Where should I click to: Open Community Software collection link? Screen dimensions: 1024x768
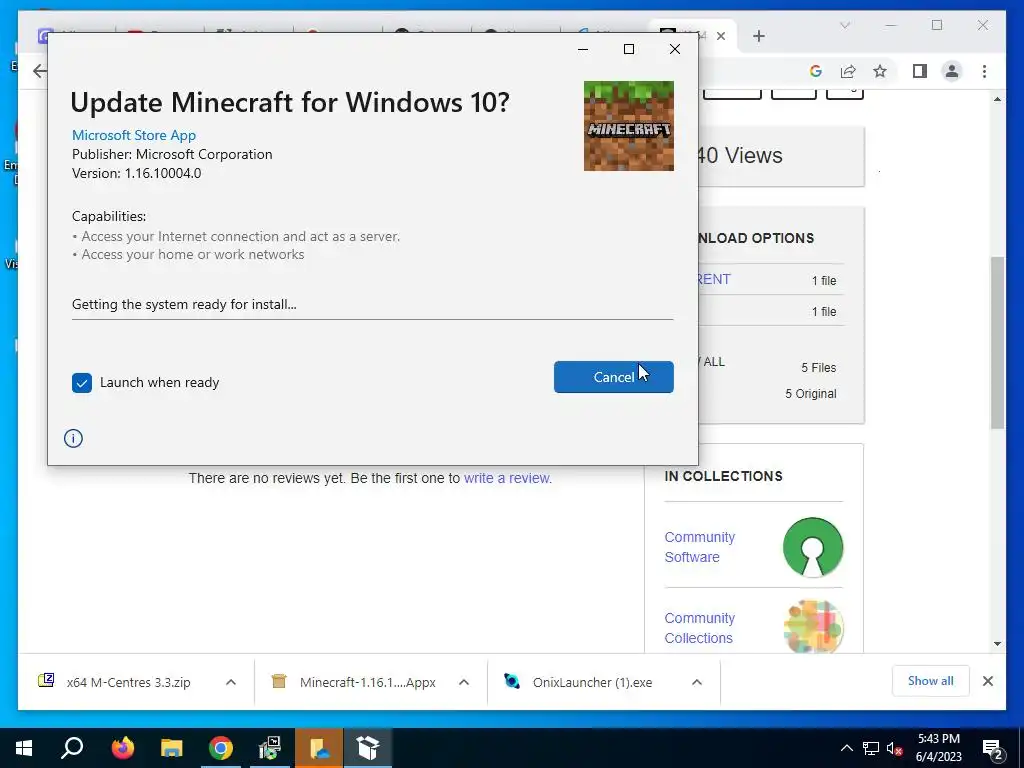click(x=699, y=547)
